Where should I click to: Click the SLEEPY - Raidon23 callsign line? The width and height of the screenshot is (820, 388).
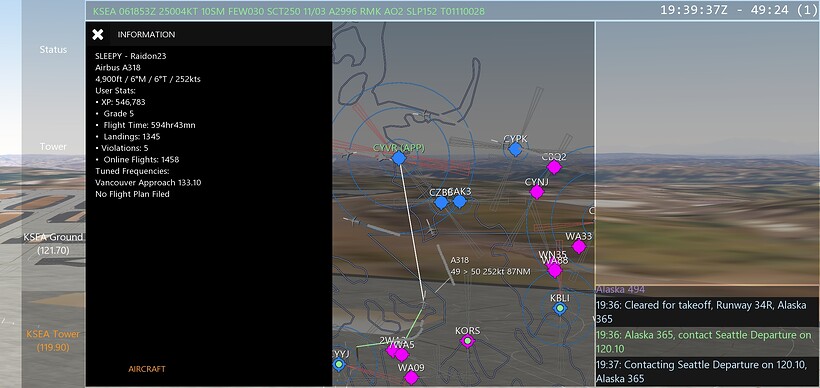[x=131, y=56]
